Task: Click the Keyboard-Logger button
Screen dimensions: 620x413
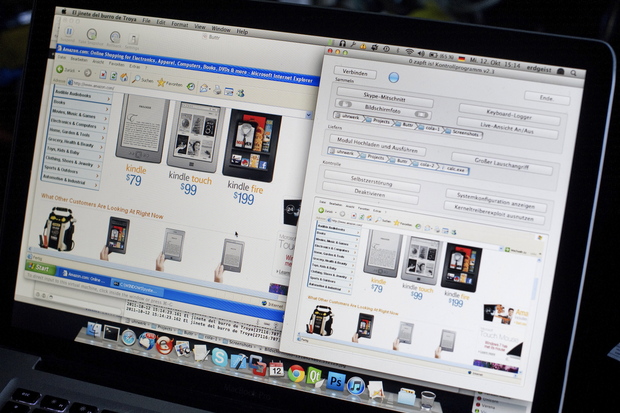Action: coord(509,115)
